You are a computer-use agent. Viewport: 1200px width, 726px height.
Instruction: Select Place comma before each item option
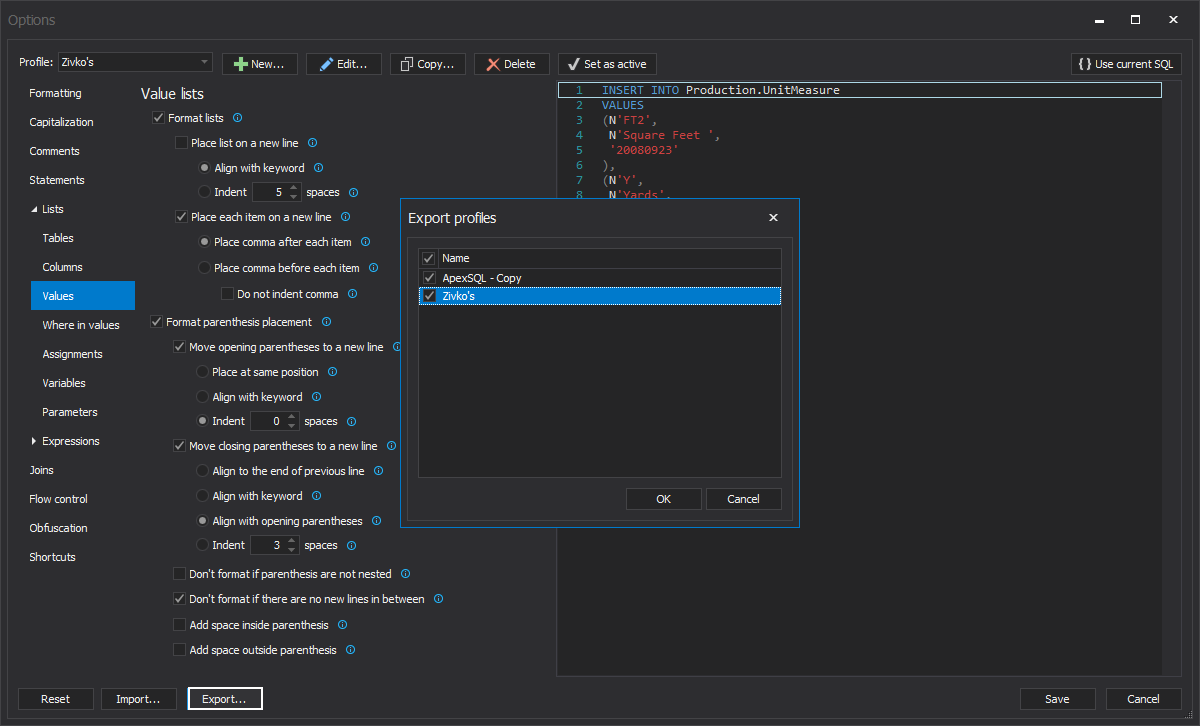(205, 268)
